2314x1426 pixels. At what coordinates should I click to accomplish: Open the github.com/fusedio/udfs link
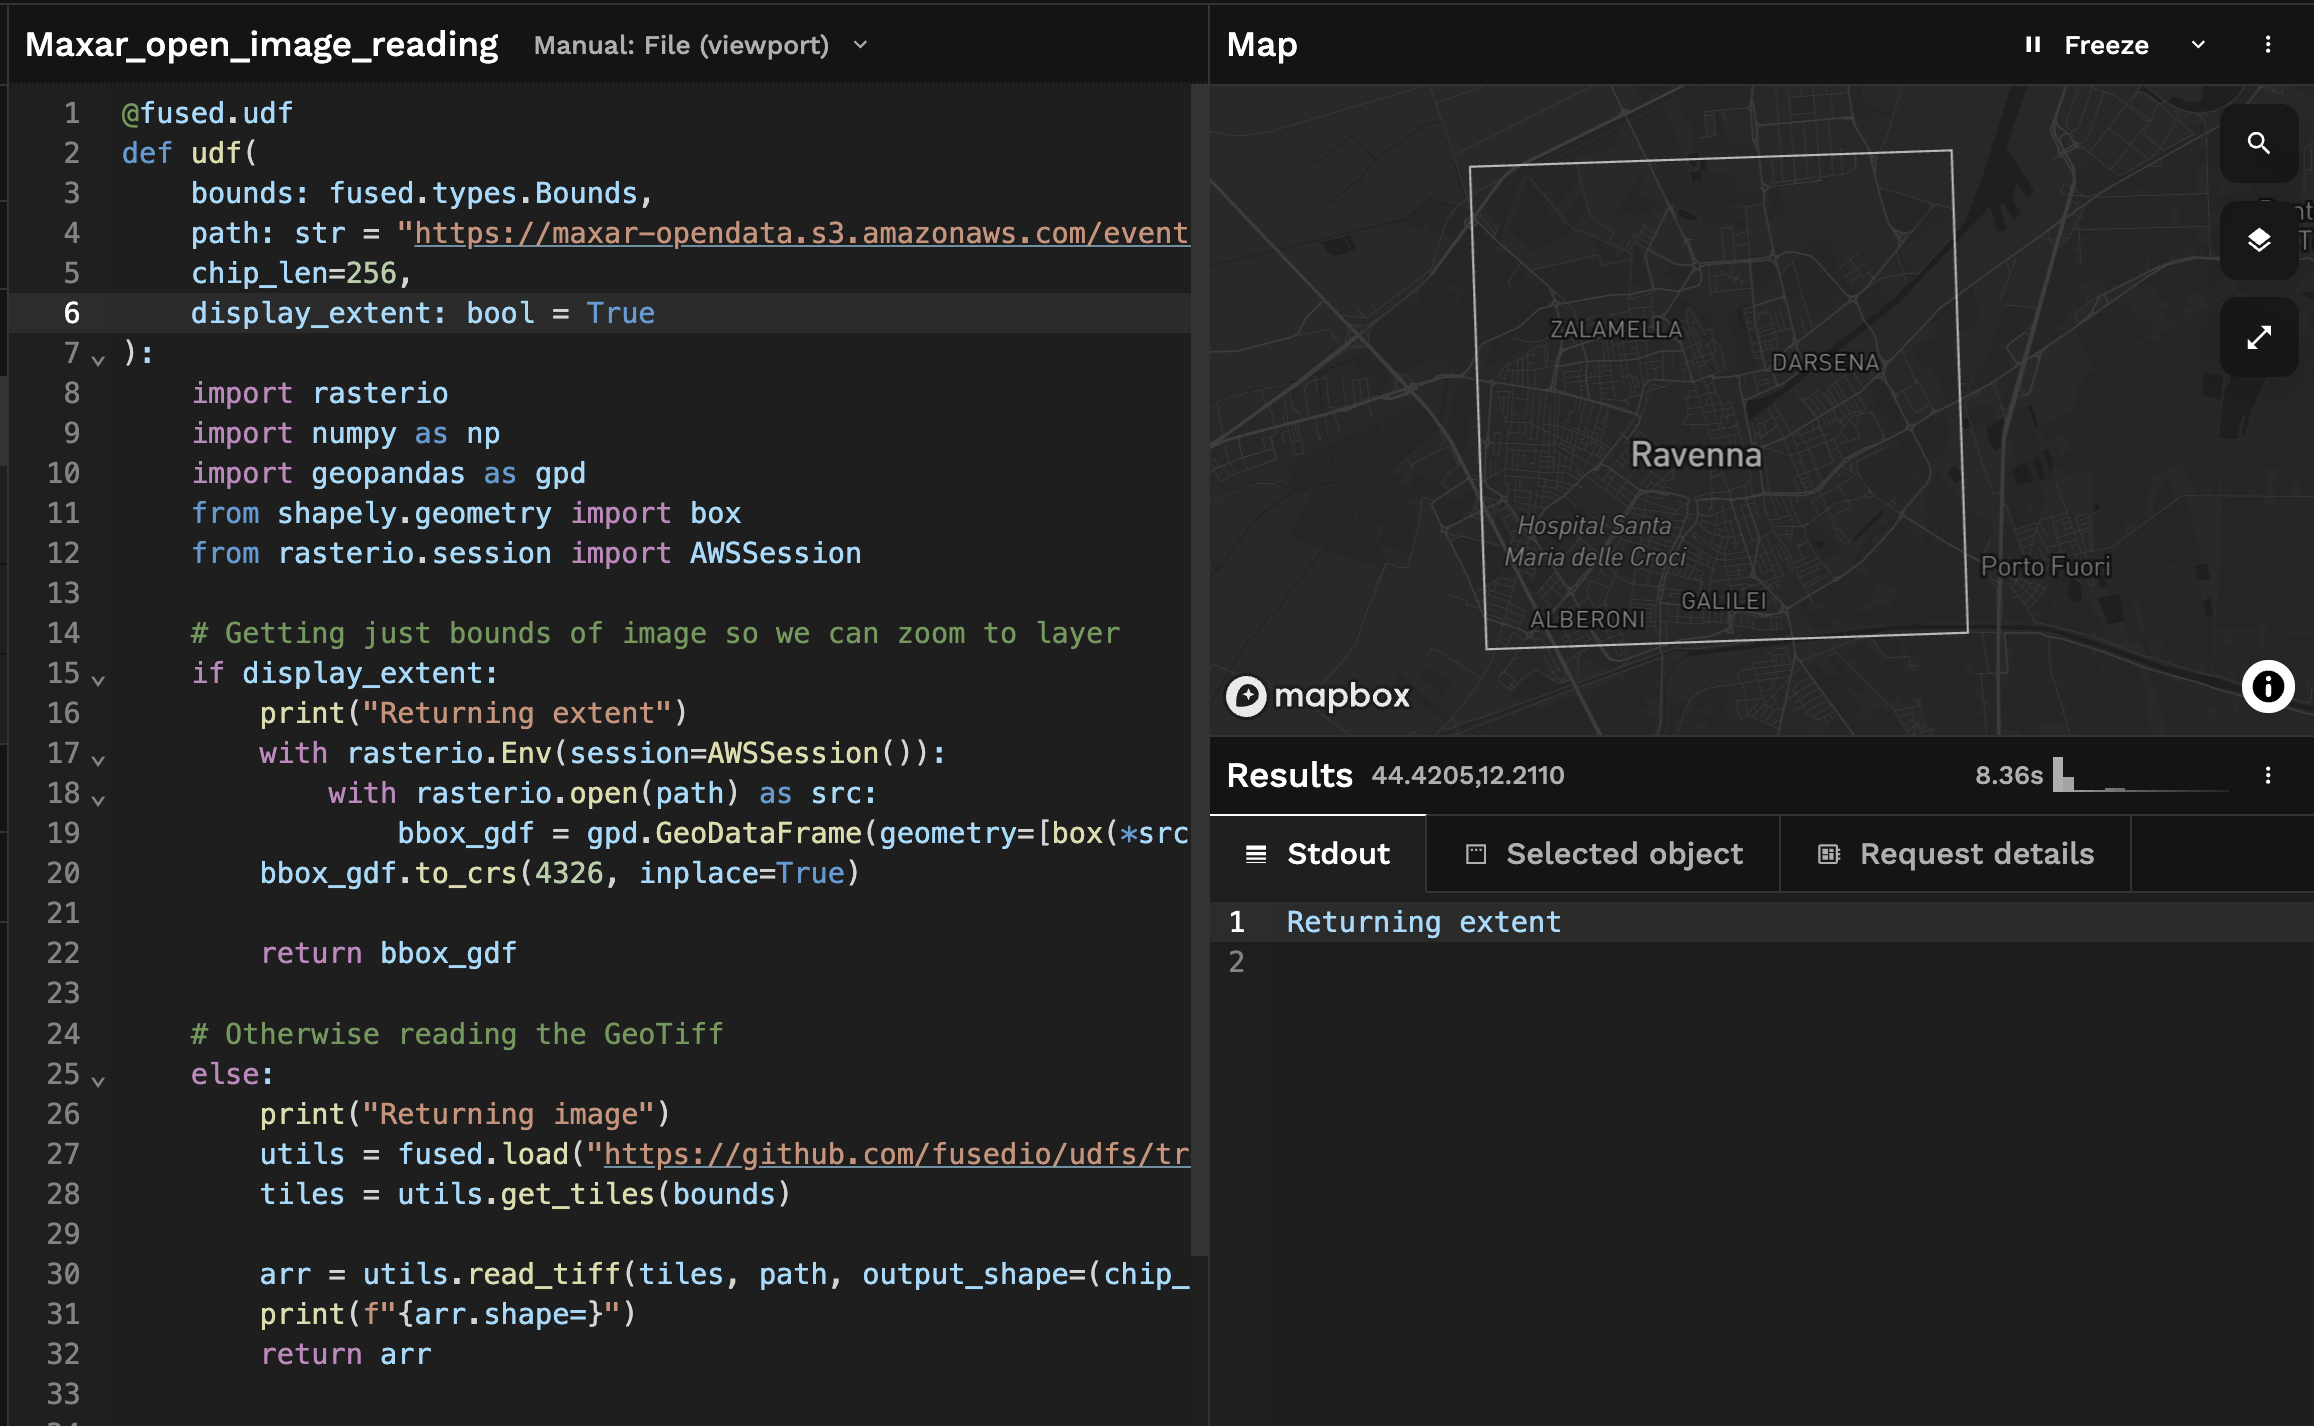click(897, 1154)
